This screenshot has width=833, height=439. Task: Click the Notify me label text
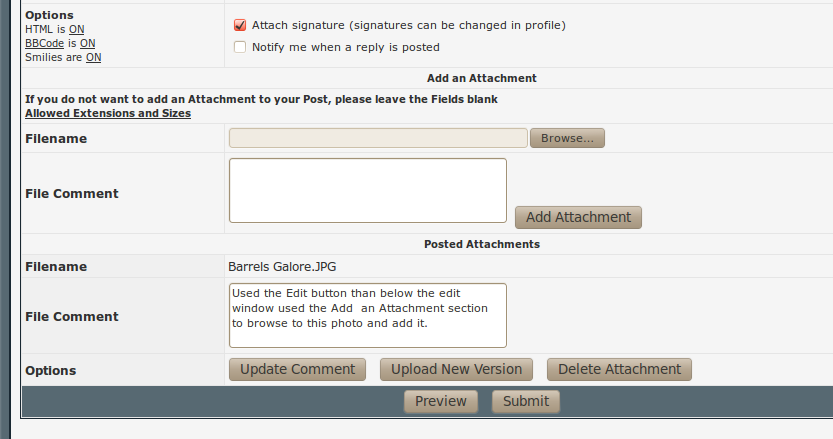point(345,47)
